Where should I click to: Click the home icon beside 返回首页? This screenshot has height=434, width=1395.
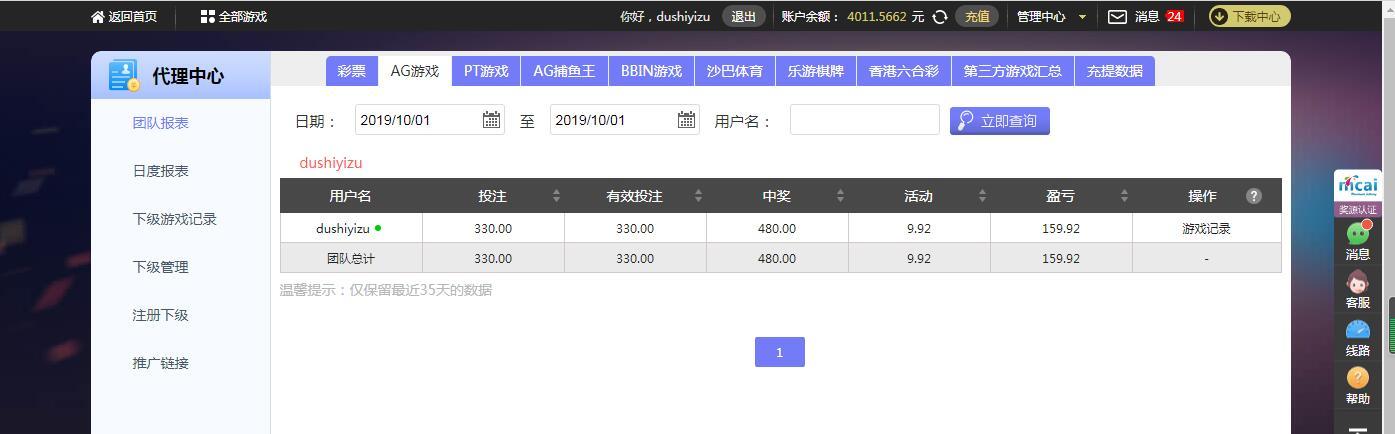click(98, 17)
